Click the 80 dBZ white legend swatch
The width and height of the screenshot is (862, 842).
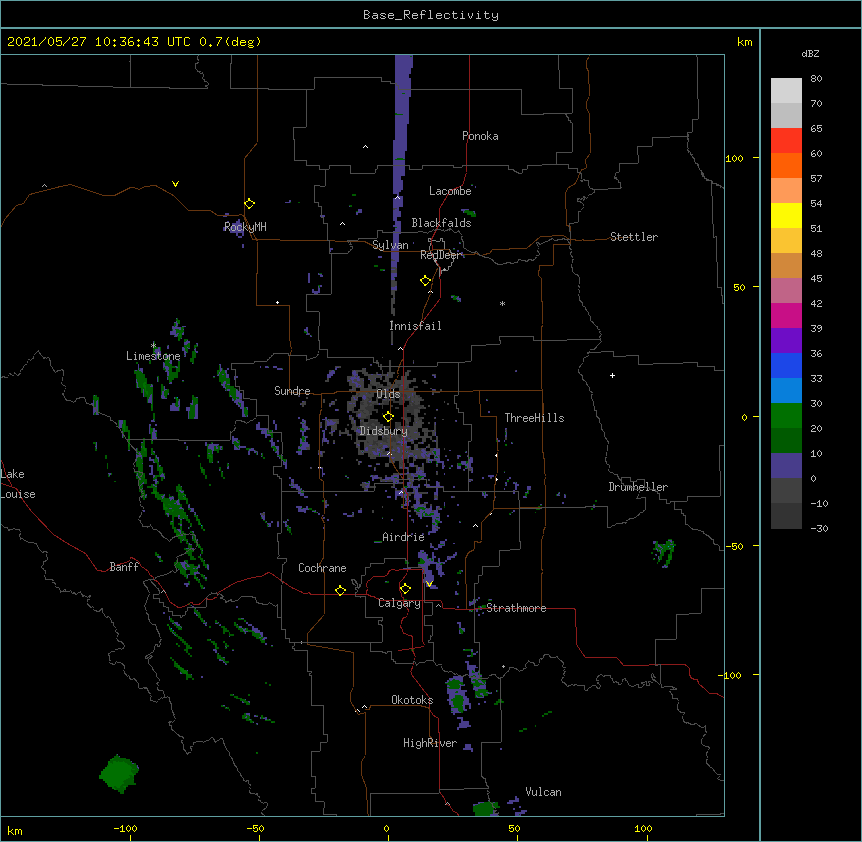point(786,90)
